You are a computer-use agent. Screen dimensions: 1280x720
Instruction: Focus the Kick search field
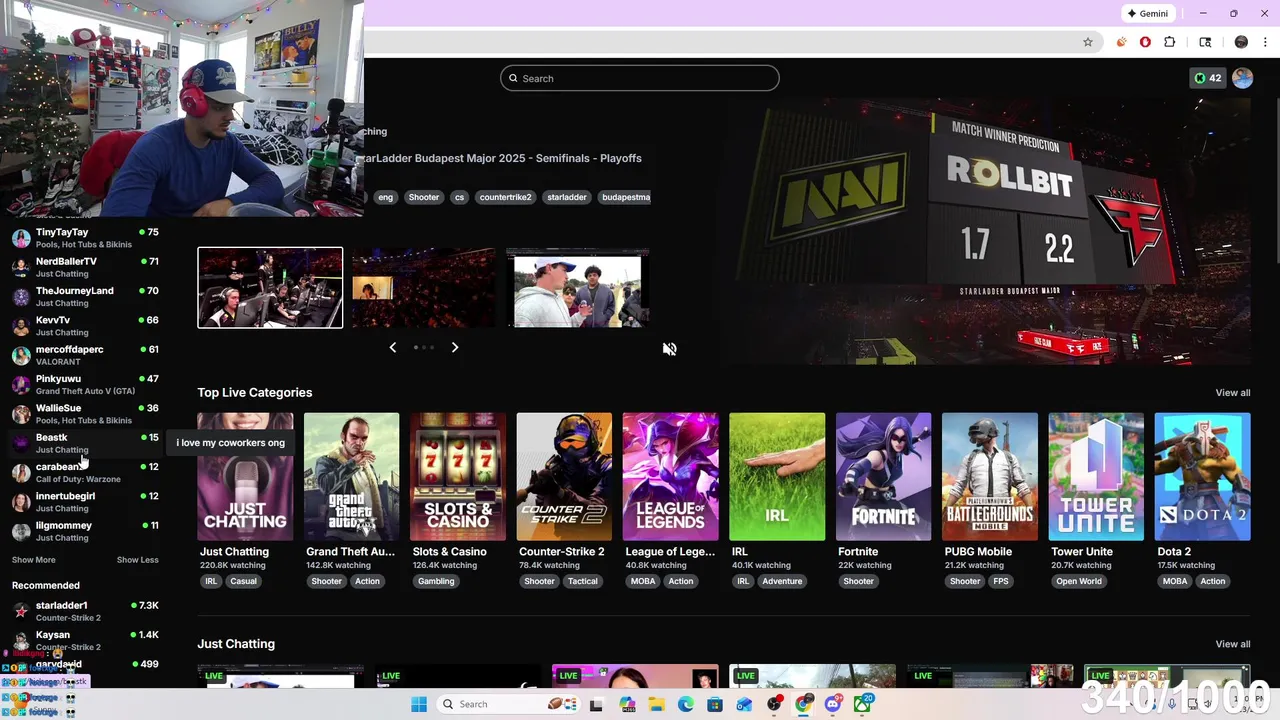[640, 78]
